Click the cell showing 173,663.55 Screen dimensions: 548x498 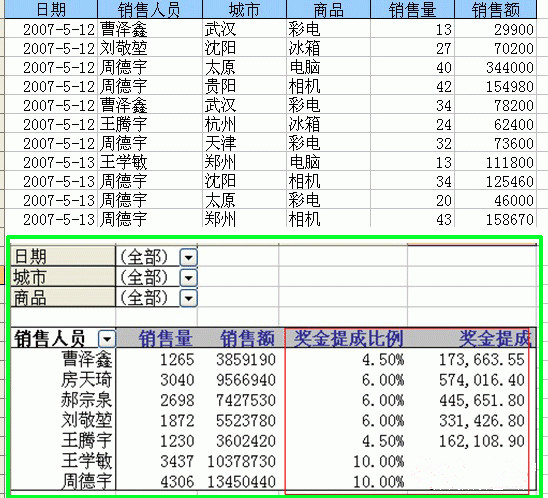pyautogui.click(x=482, y=360)
